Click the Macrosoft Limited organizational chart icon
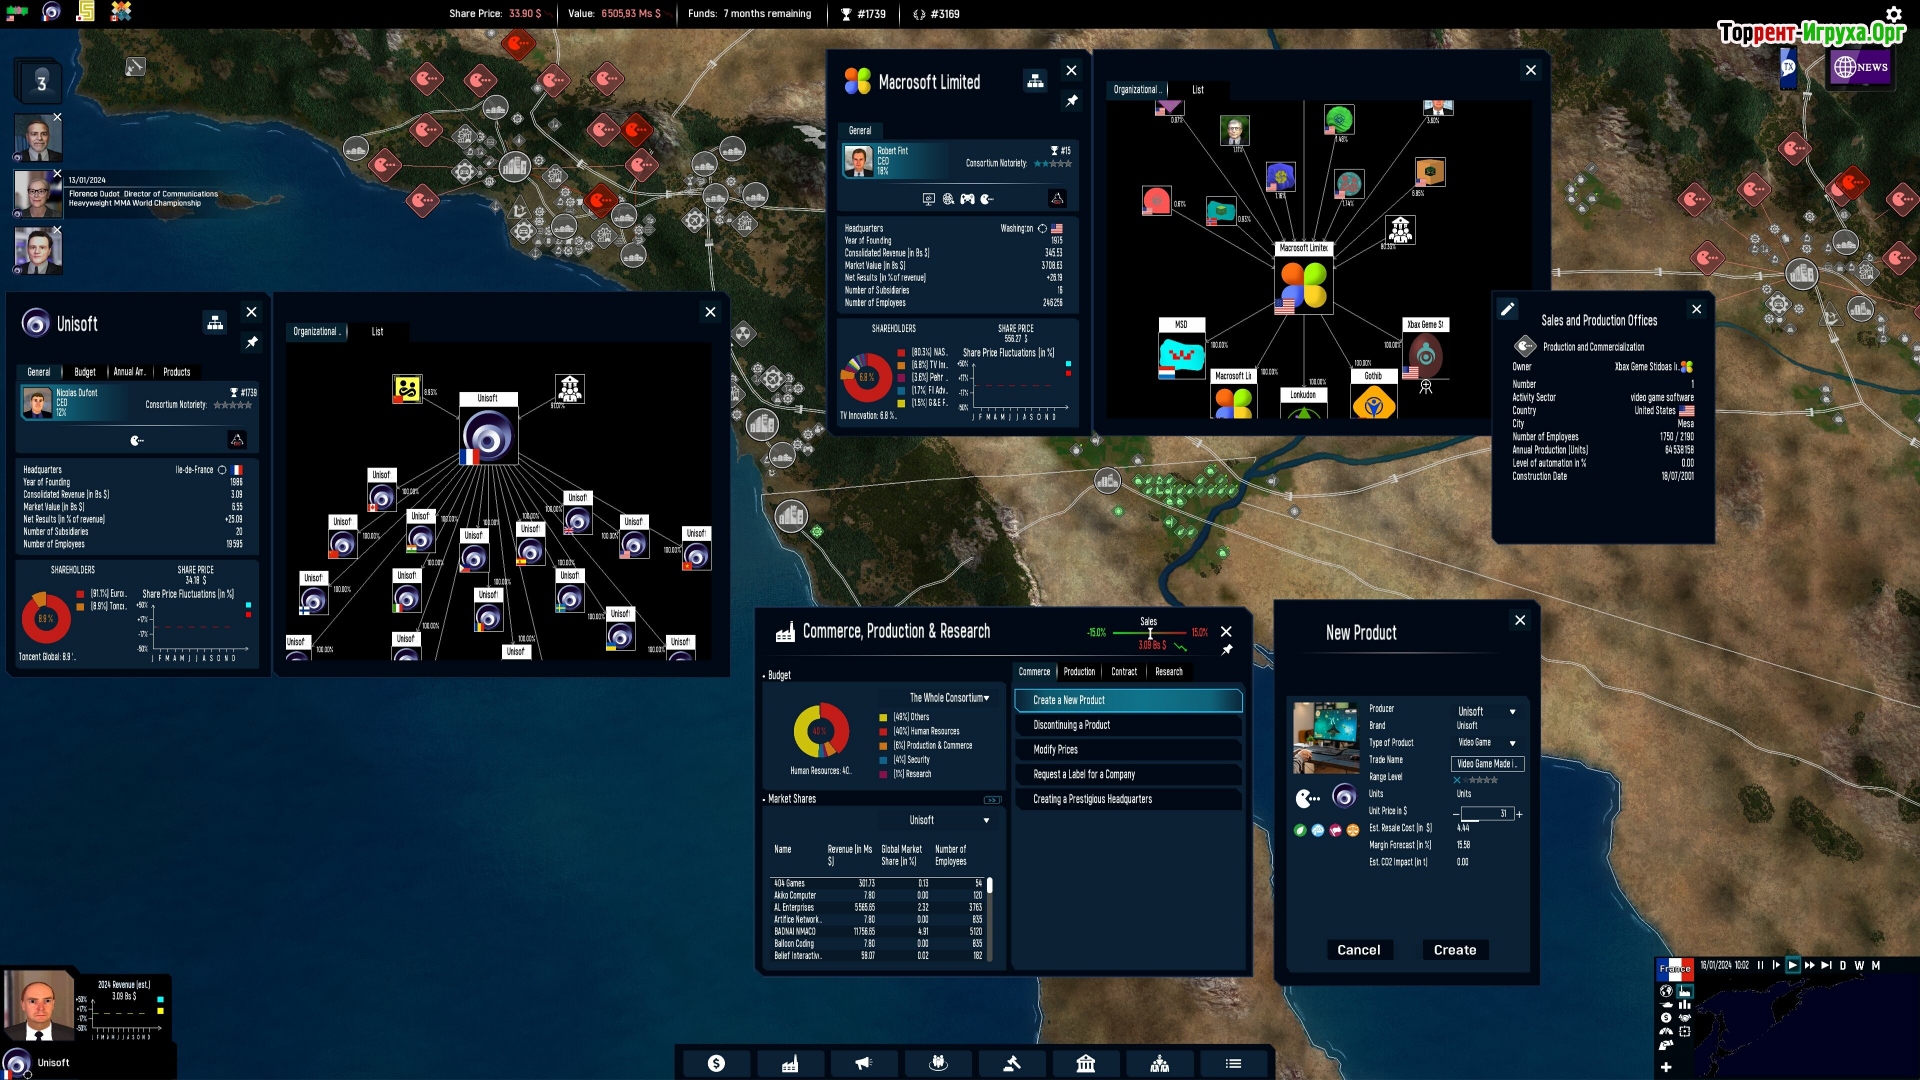 pos(1035,81)
